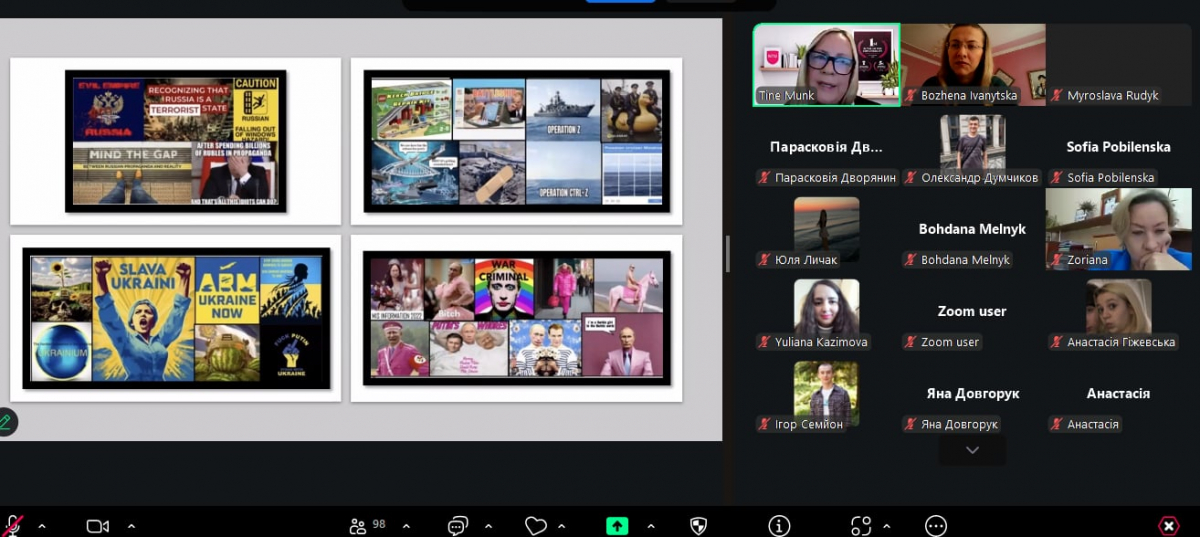Open the chat panel
Viewport: 1200px width, 537px height.
458,526
